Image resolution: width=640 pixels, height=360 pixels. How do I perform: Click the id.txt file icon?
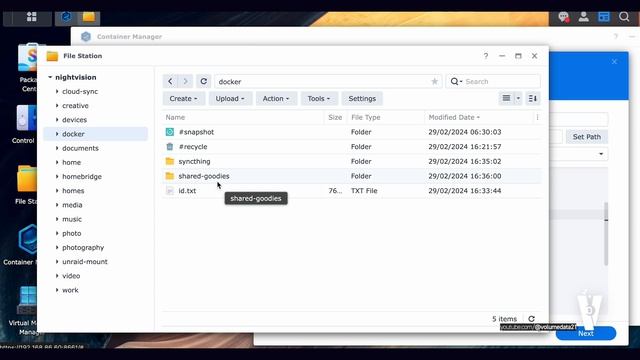tap(170, 191)
